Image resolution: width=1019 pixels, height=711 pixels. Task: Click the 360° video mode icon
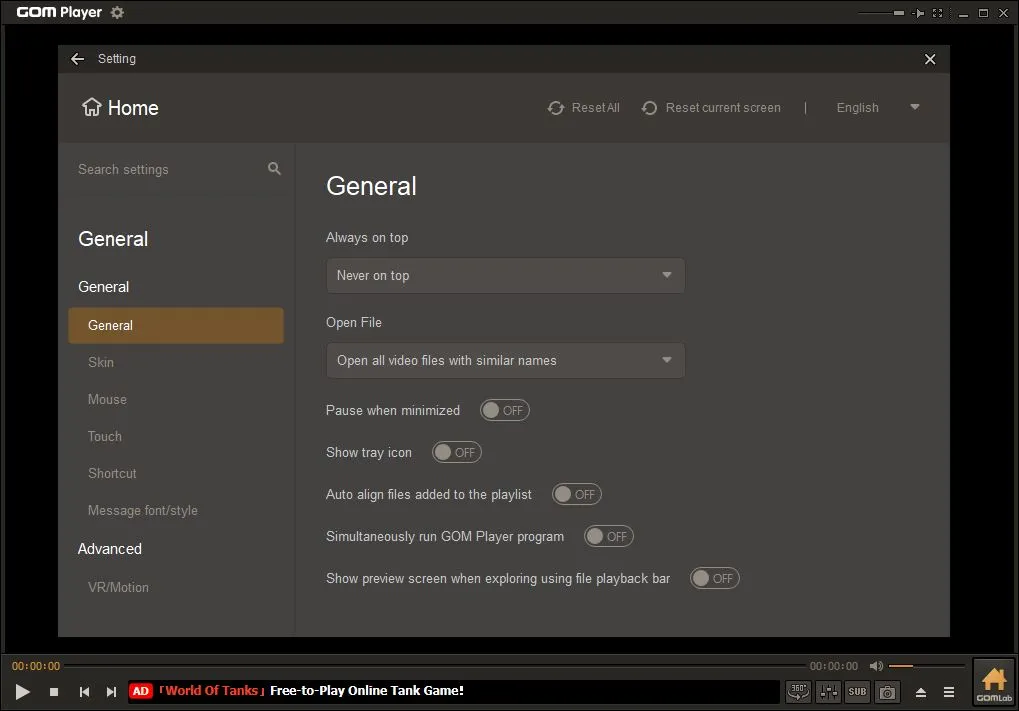(798, 691)
